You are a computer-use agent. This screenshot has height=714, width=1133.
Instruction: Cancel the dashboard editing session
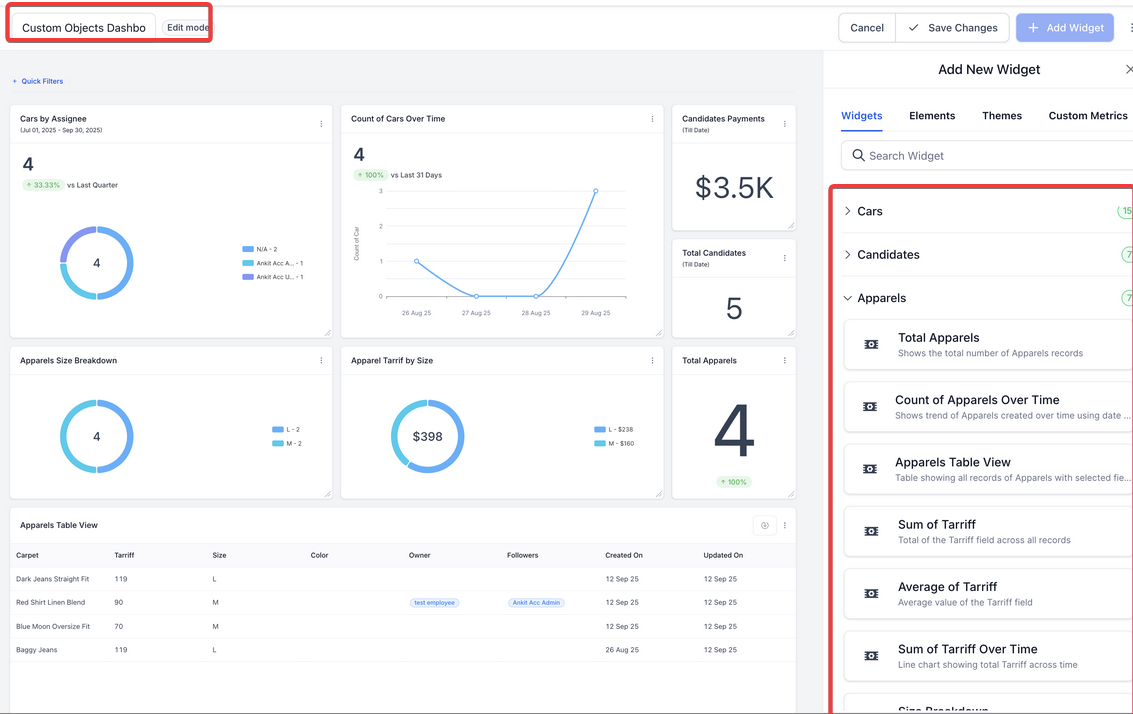pyautogui.click(x=866, y=27)
